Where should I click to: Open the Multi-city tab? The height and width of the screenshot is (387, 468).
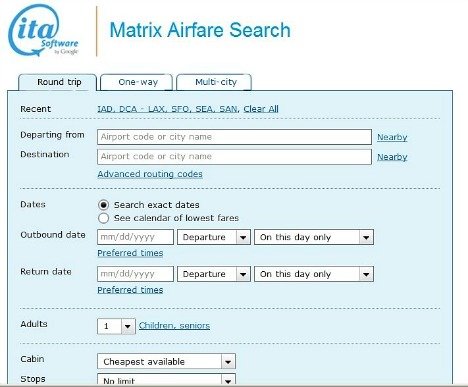(214, 82)
